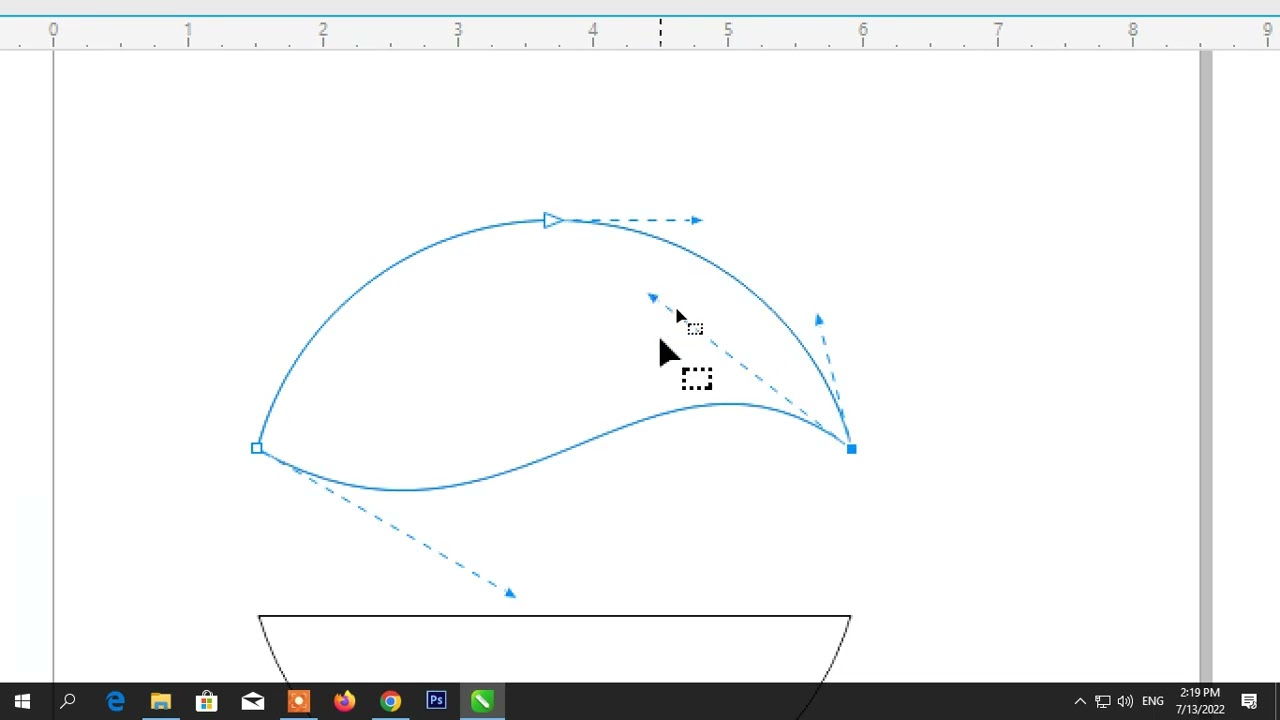1280x720 pixels.
Task: Click the control handle right of top node
Action: 697,220
